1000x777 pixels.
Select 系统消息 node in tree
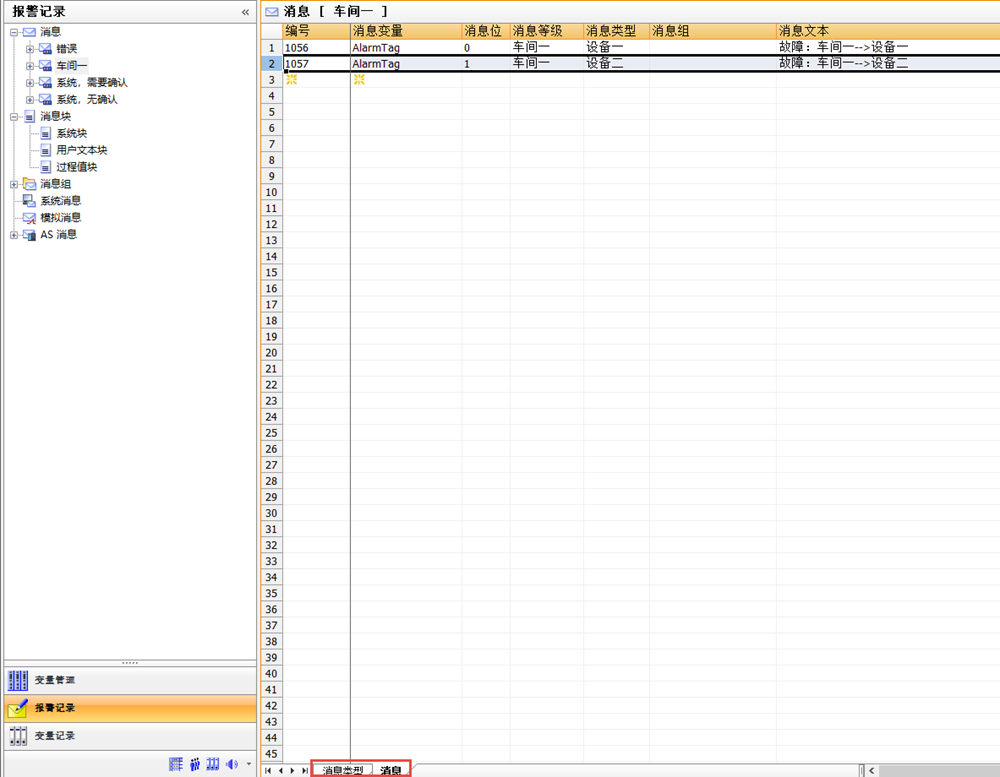[x=60, y=201]
